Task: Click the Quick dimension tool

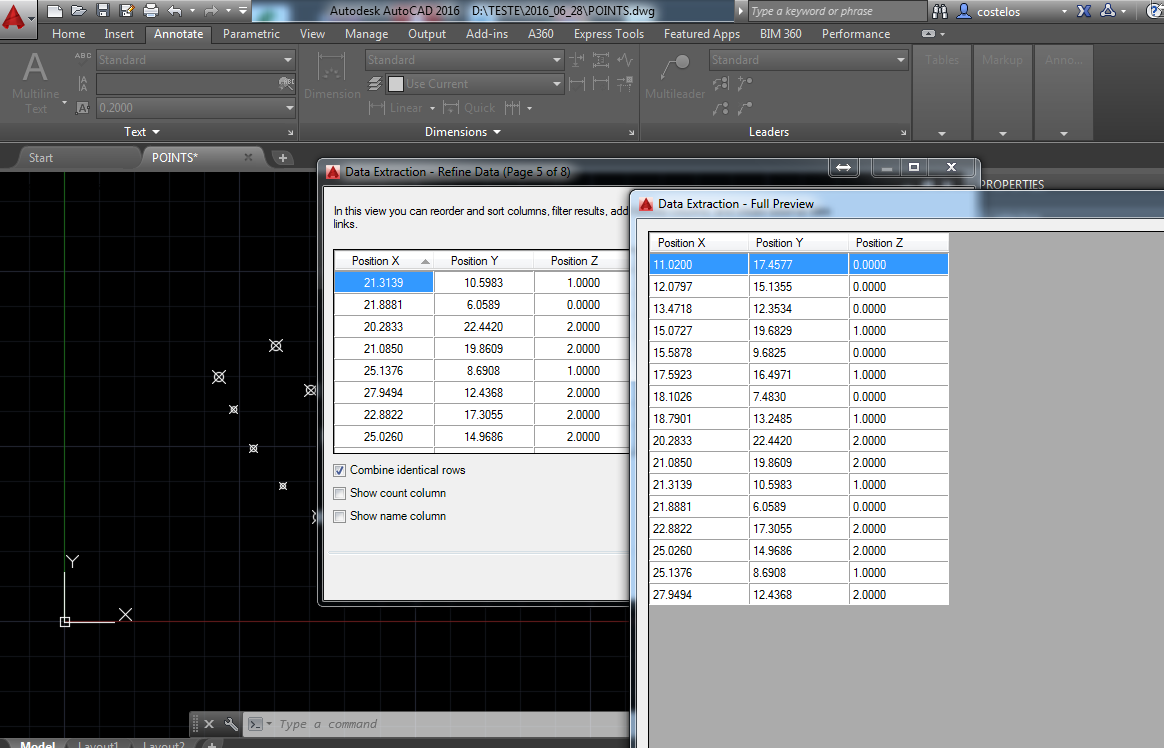Action: pyautogui.click(x=468, y=108)
